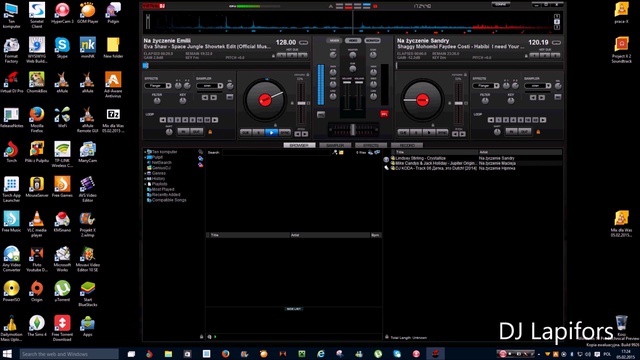The height and width of the screenshot is (360, 640).
Task: Toggle left deck hot cue lock
Action: [x=273, y=56]
